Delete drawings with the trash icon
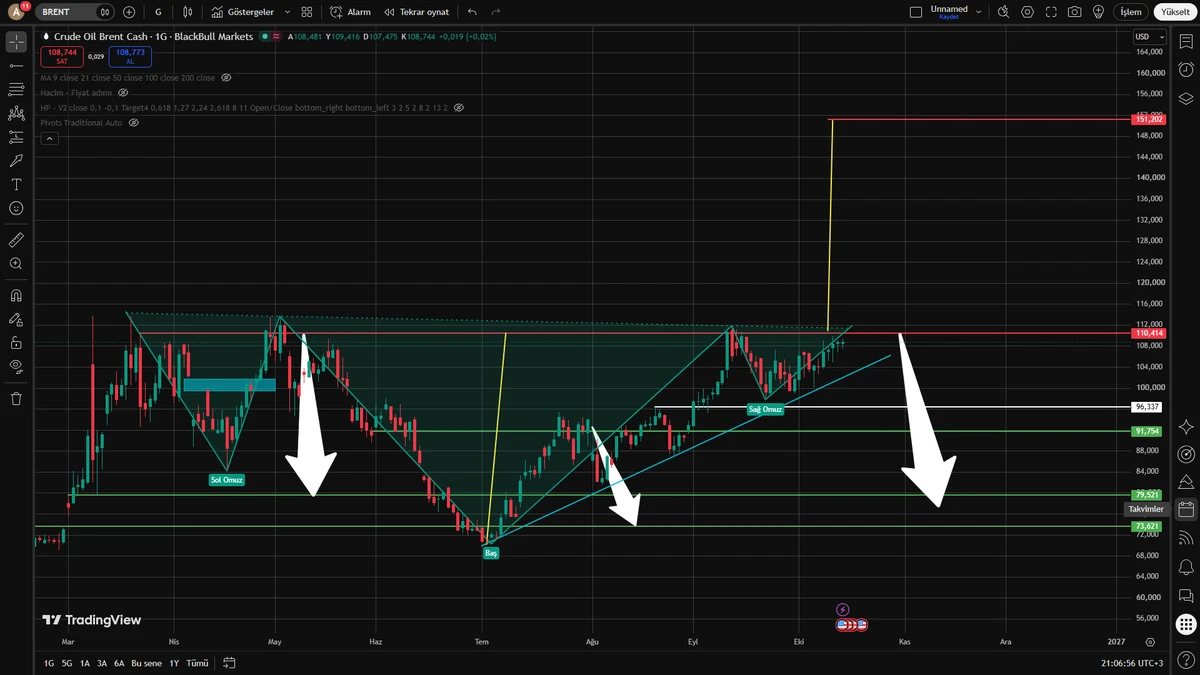Screen dimensions: 1200x675 16,398
